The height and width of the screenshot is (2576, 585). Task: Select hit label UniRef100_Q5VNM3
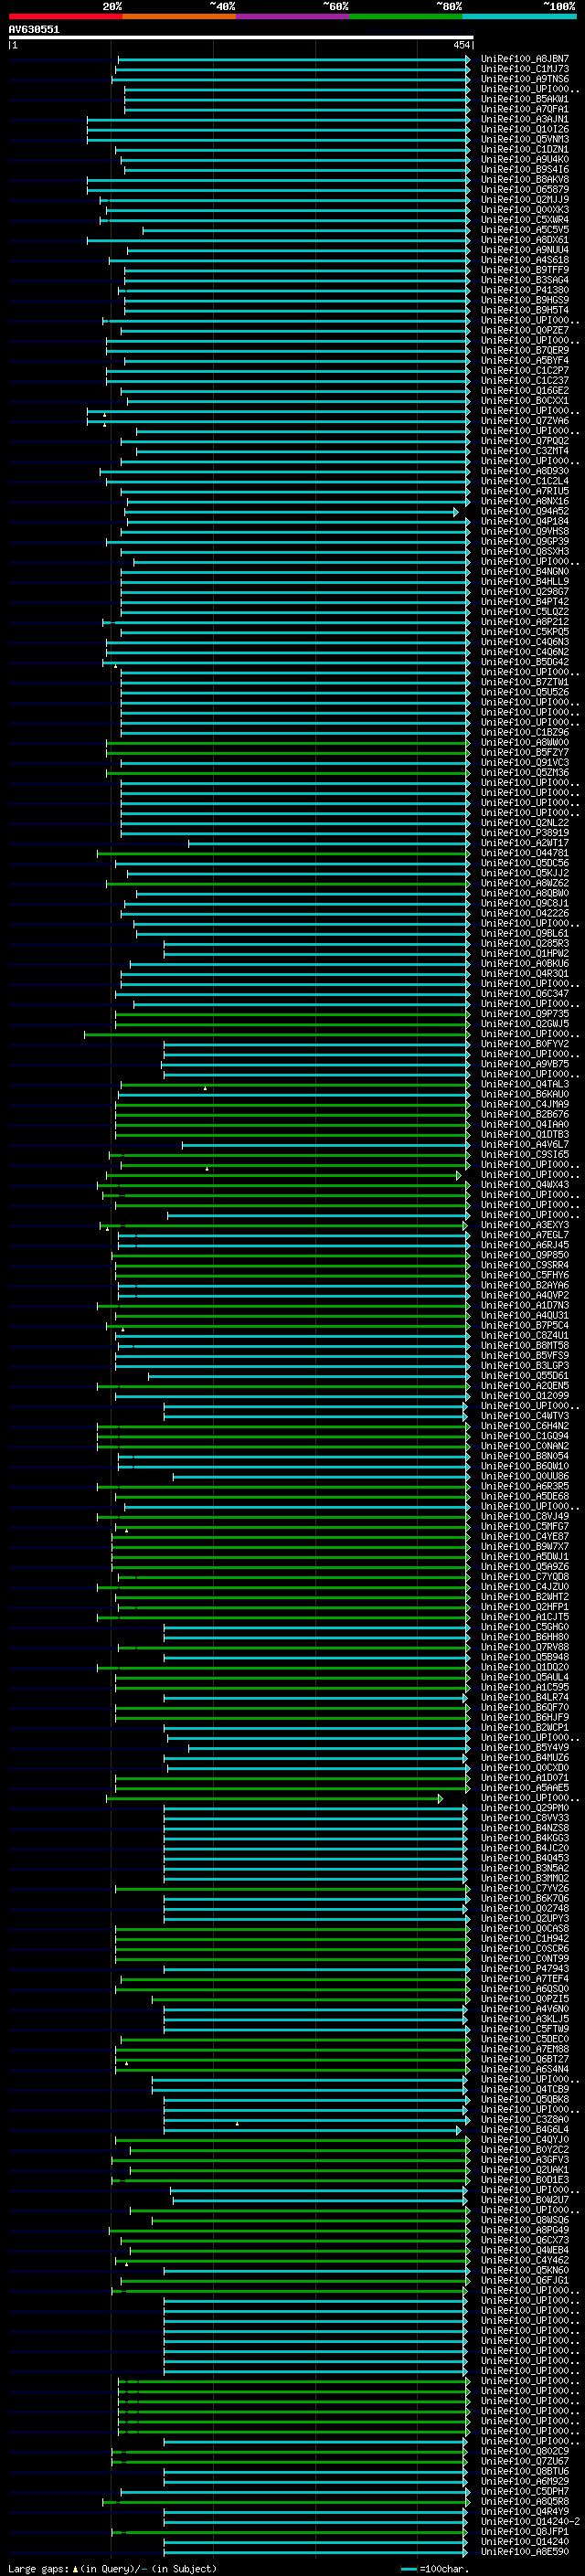pos(525,139)
